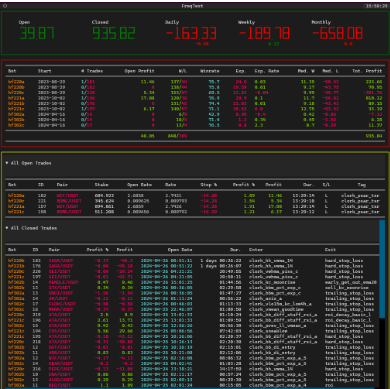Click the Enter column header in closed trades
The width and height of the screenshot is (390, 389).
(x=256, y=250)
